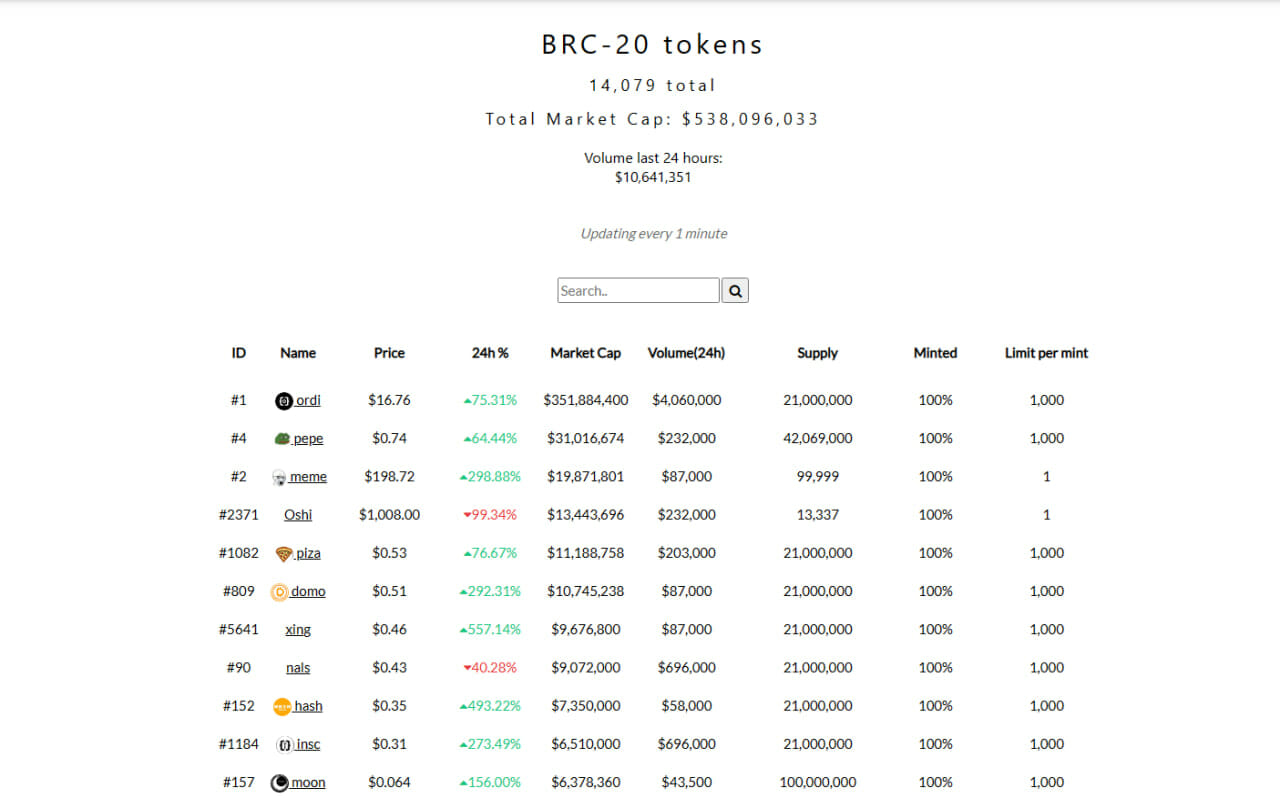Screen dimensions: 1280x798
Task: Select the 100,000,000 supply cell
Action: pyautogui.click(x=818, y=782)
